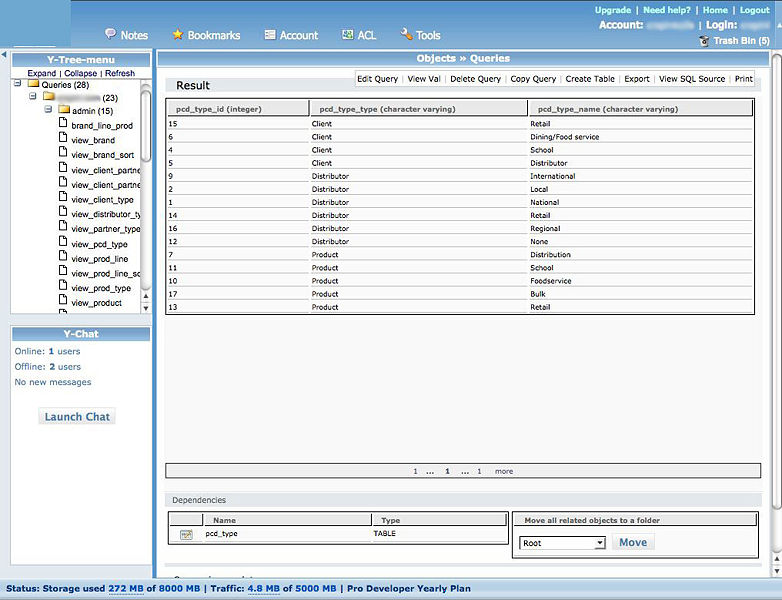Click the Tools wrench icon
This screenshot has width=782, height=600.
click(406, 34)
